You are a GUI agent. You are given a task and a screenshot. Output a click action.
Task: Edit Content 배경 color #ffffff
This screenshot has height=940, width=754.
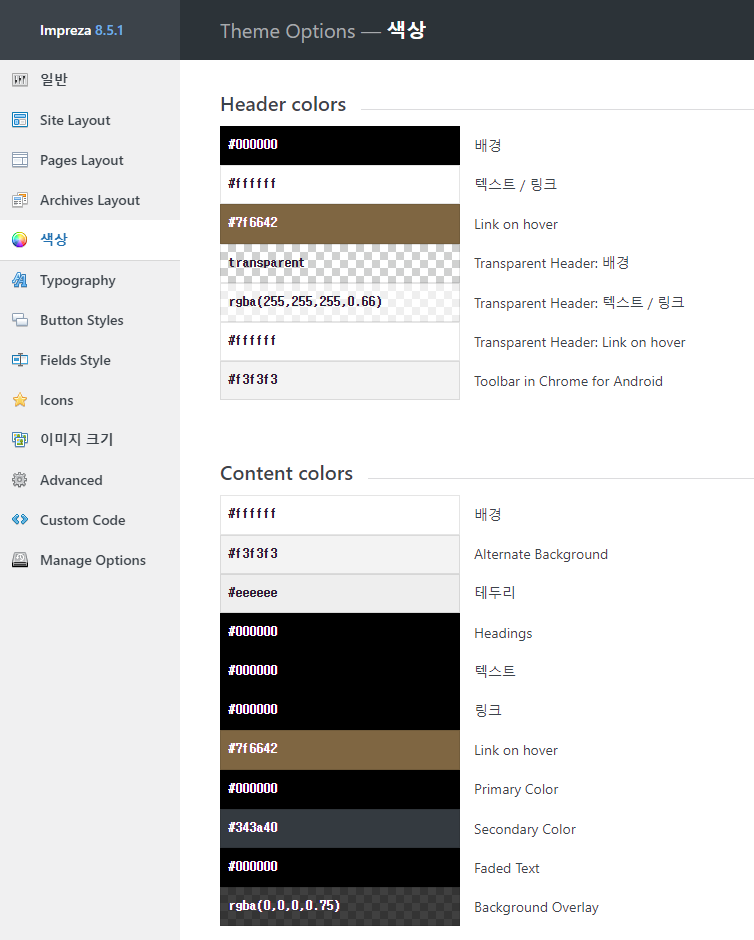340,514
